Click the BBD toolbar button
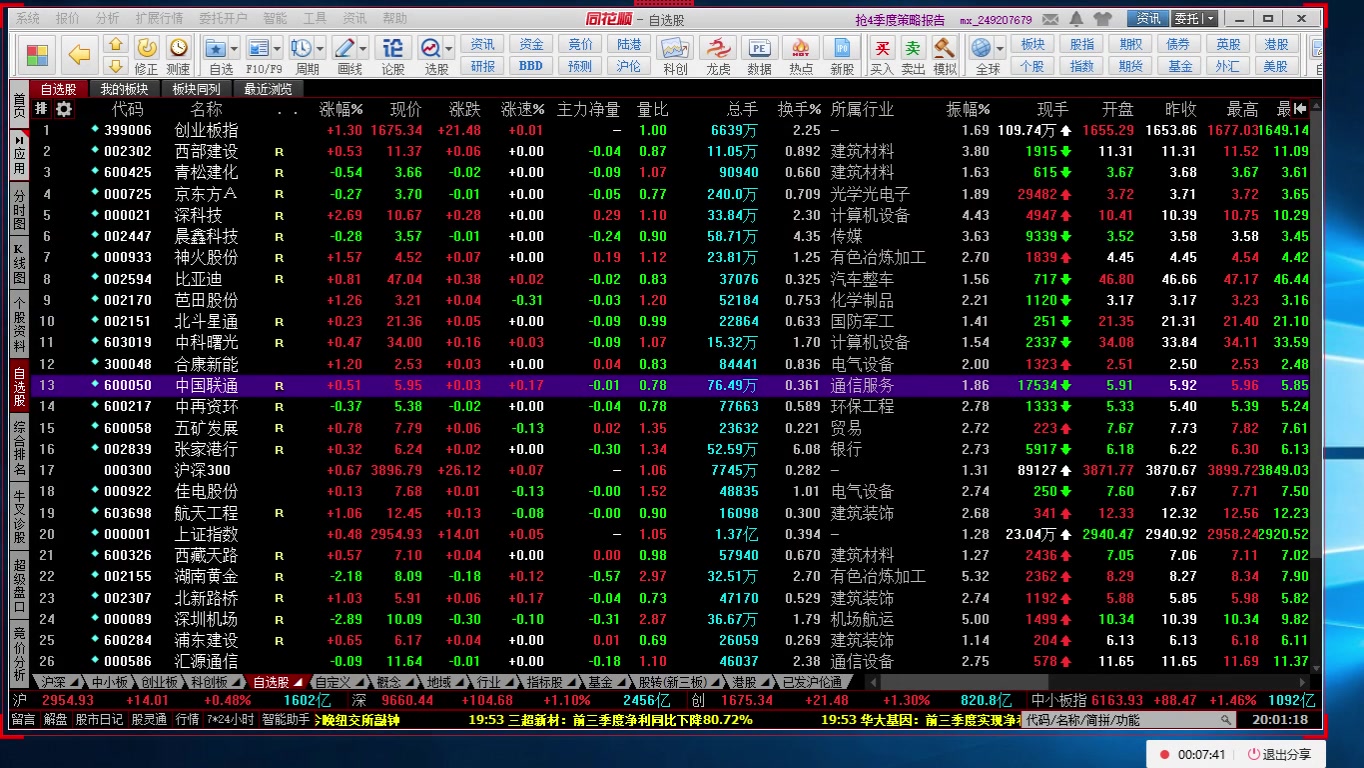The image size is (1364, 768). tap(532, 66)
